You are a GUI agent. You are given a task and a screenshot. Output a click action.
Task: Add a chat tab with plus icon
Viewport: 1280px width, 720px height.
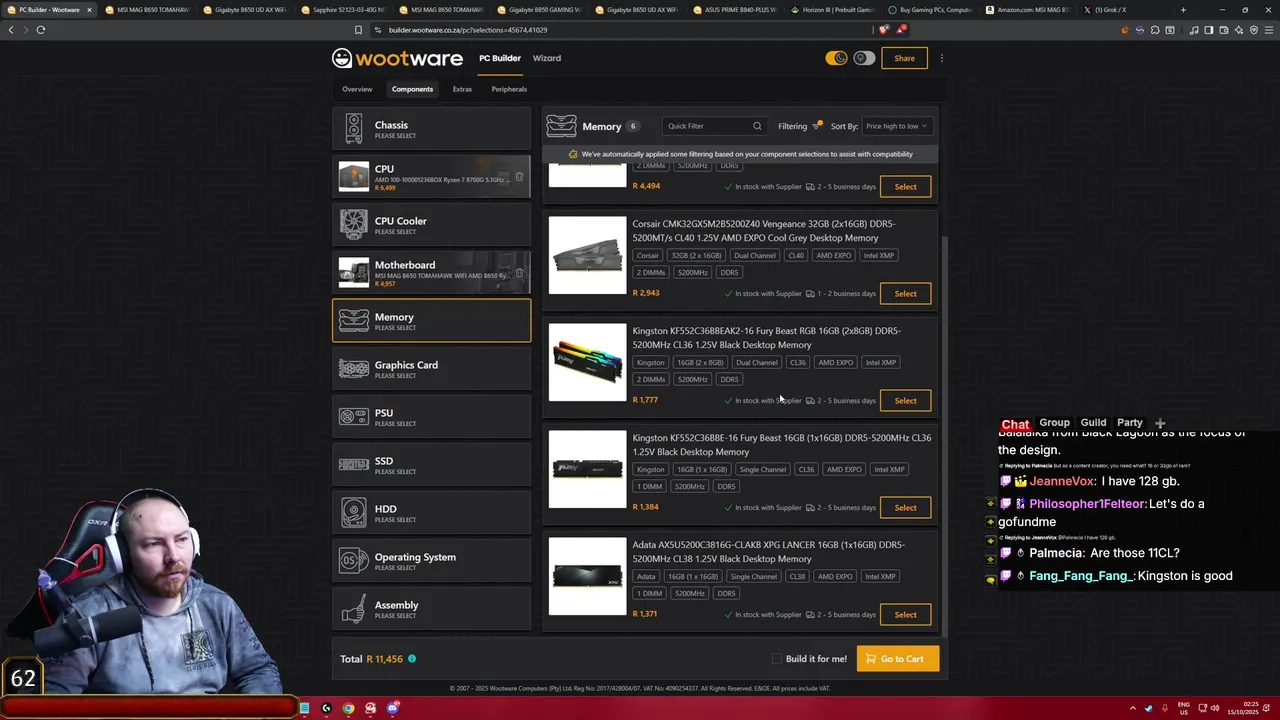pyautogui.click(x=1160, y=423)
